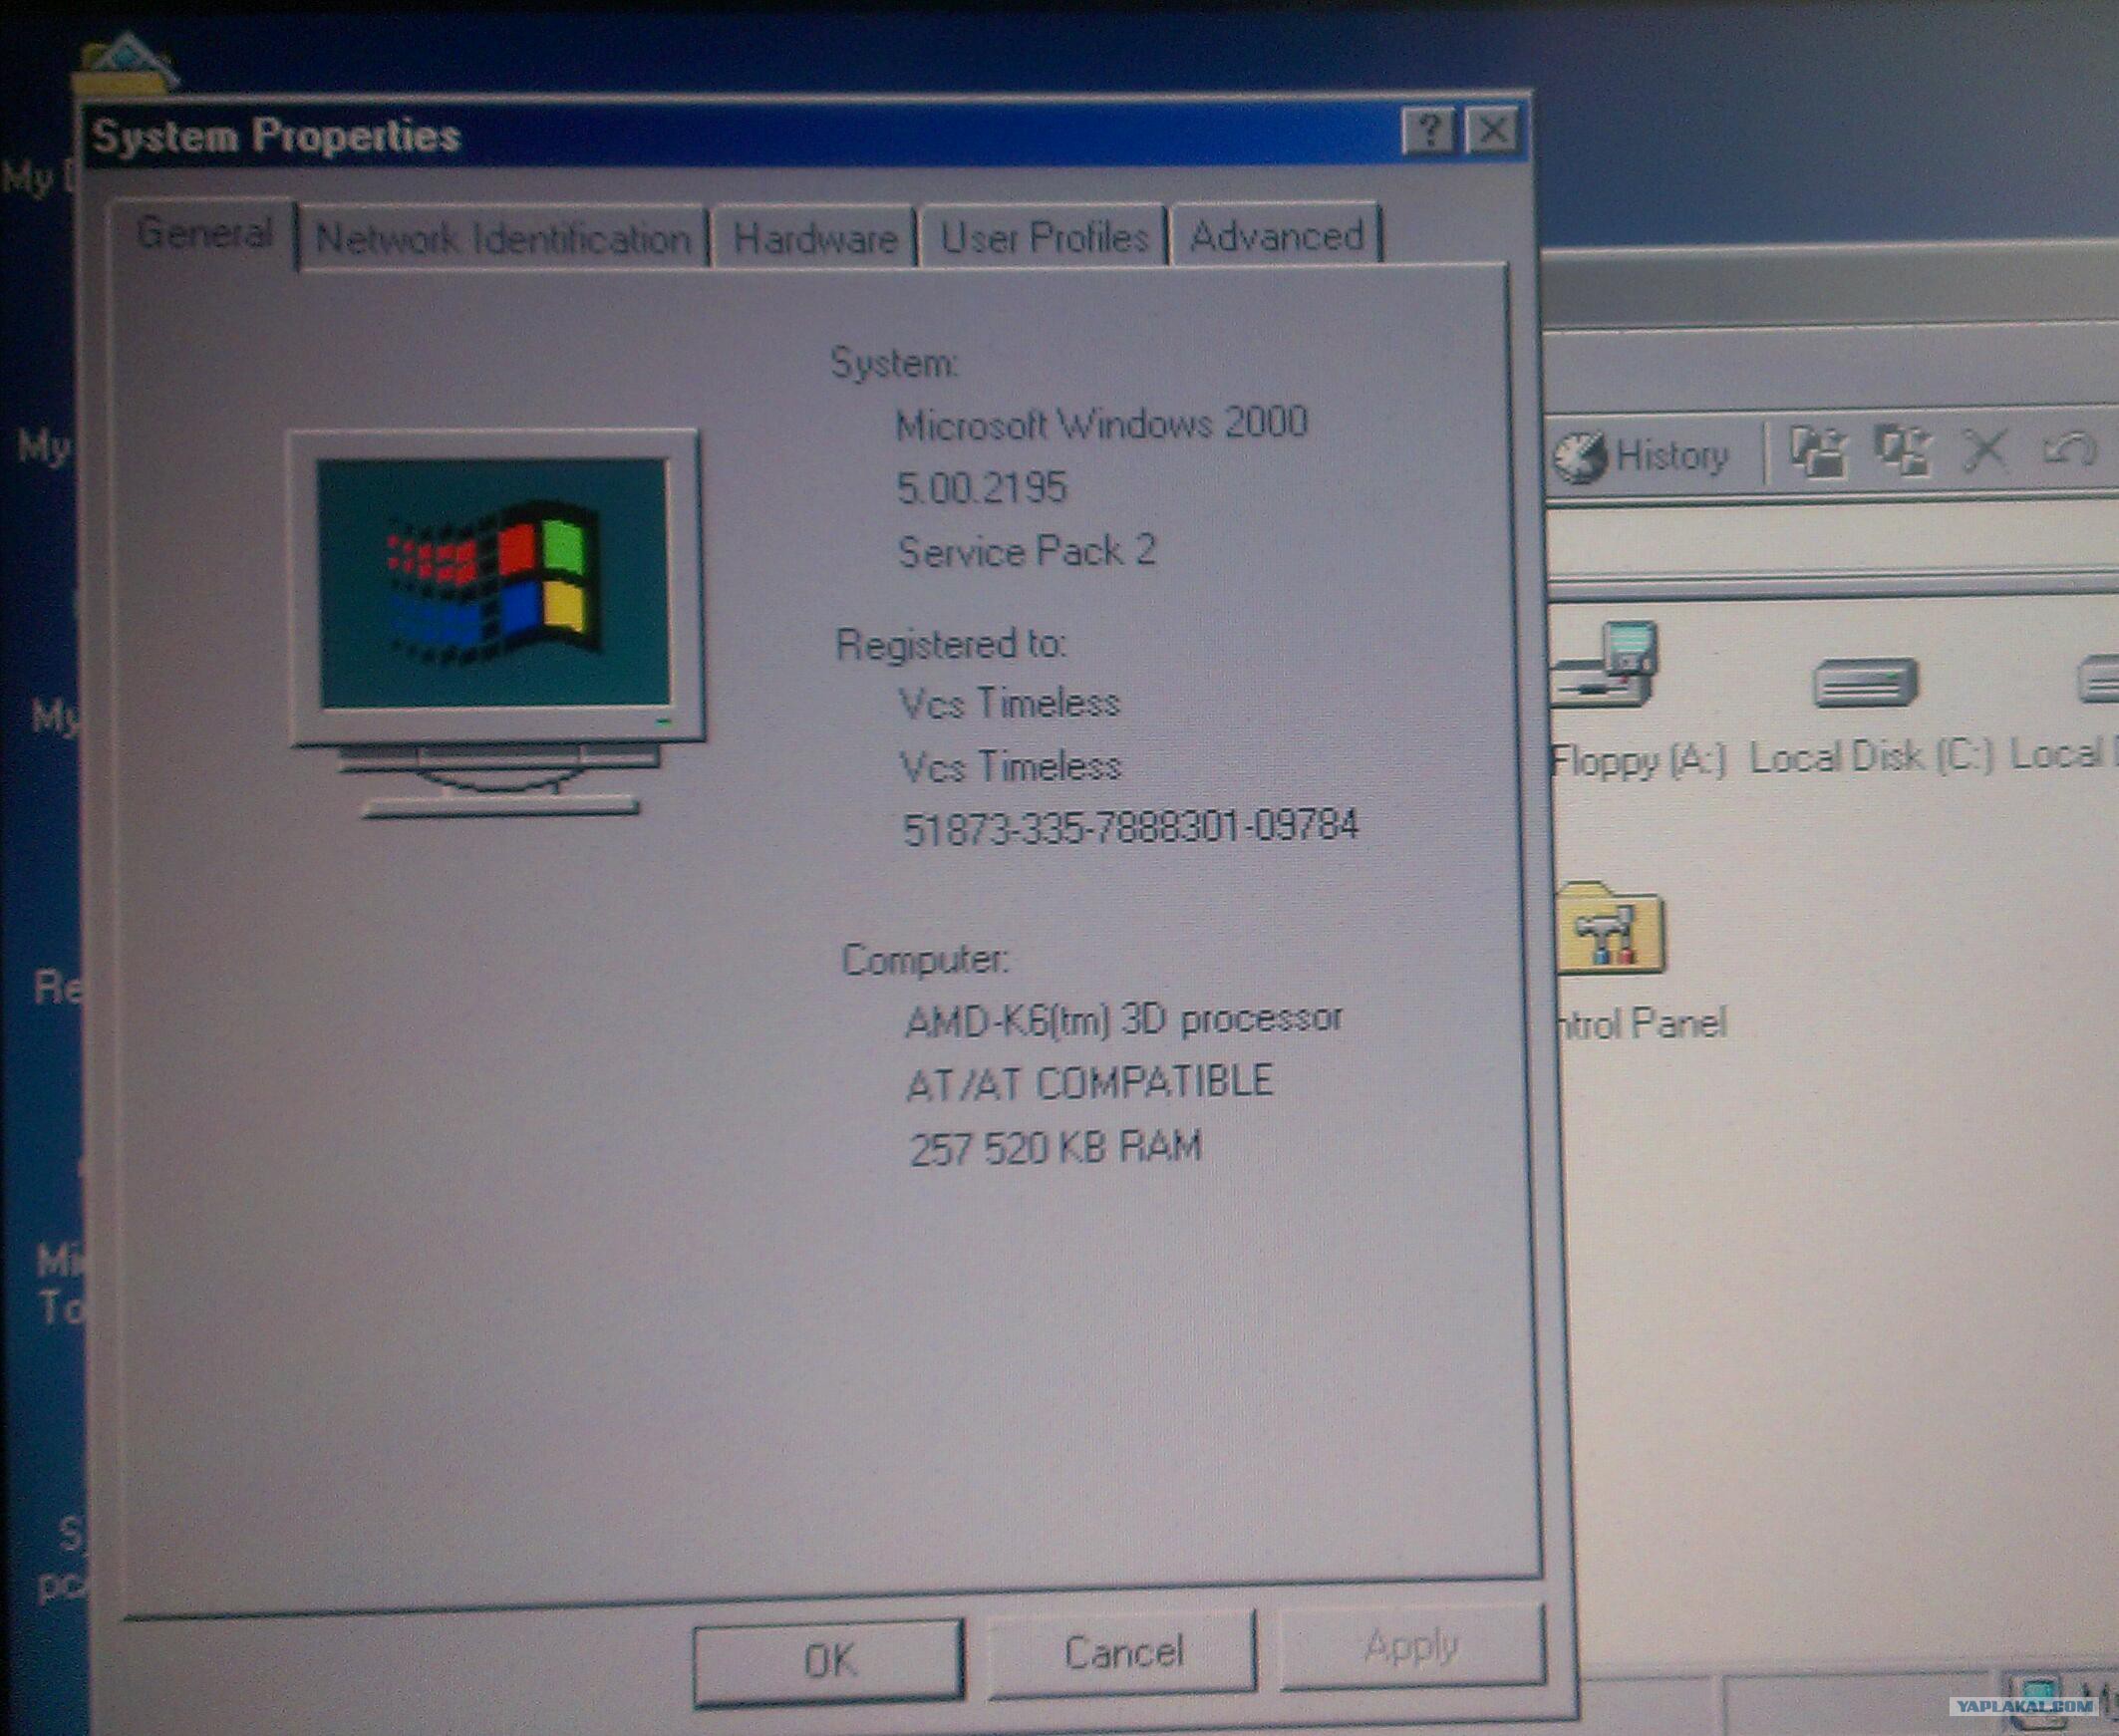Click the "Computer:" label
Viewport: 2119px width, 1736px height.
925,960
